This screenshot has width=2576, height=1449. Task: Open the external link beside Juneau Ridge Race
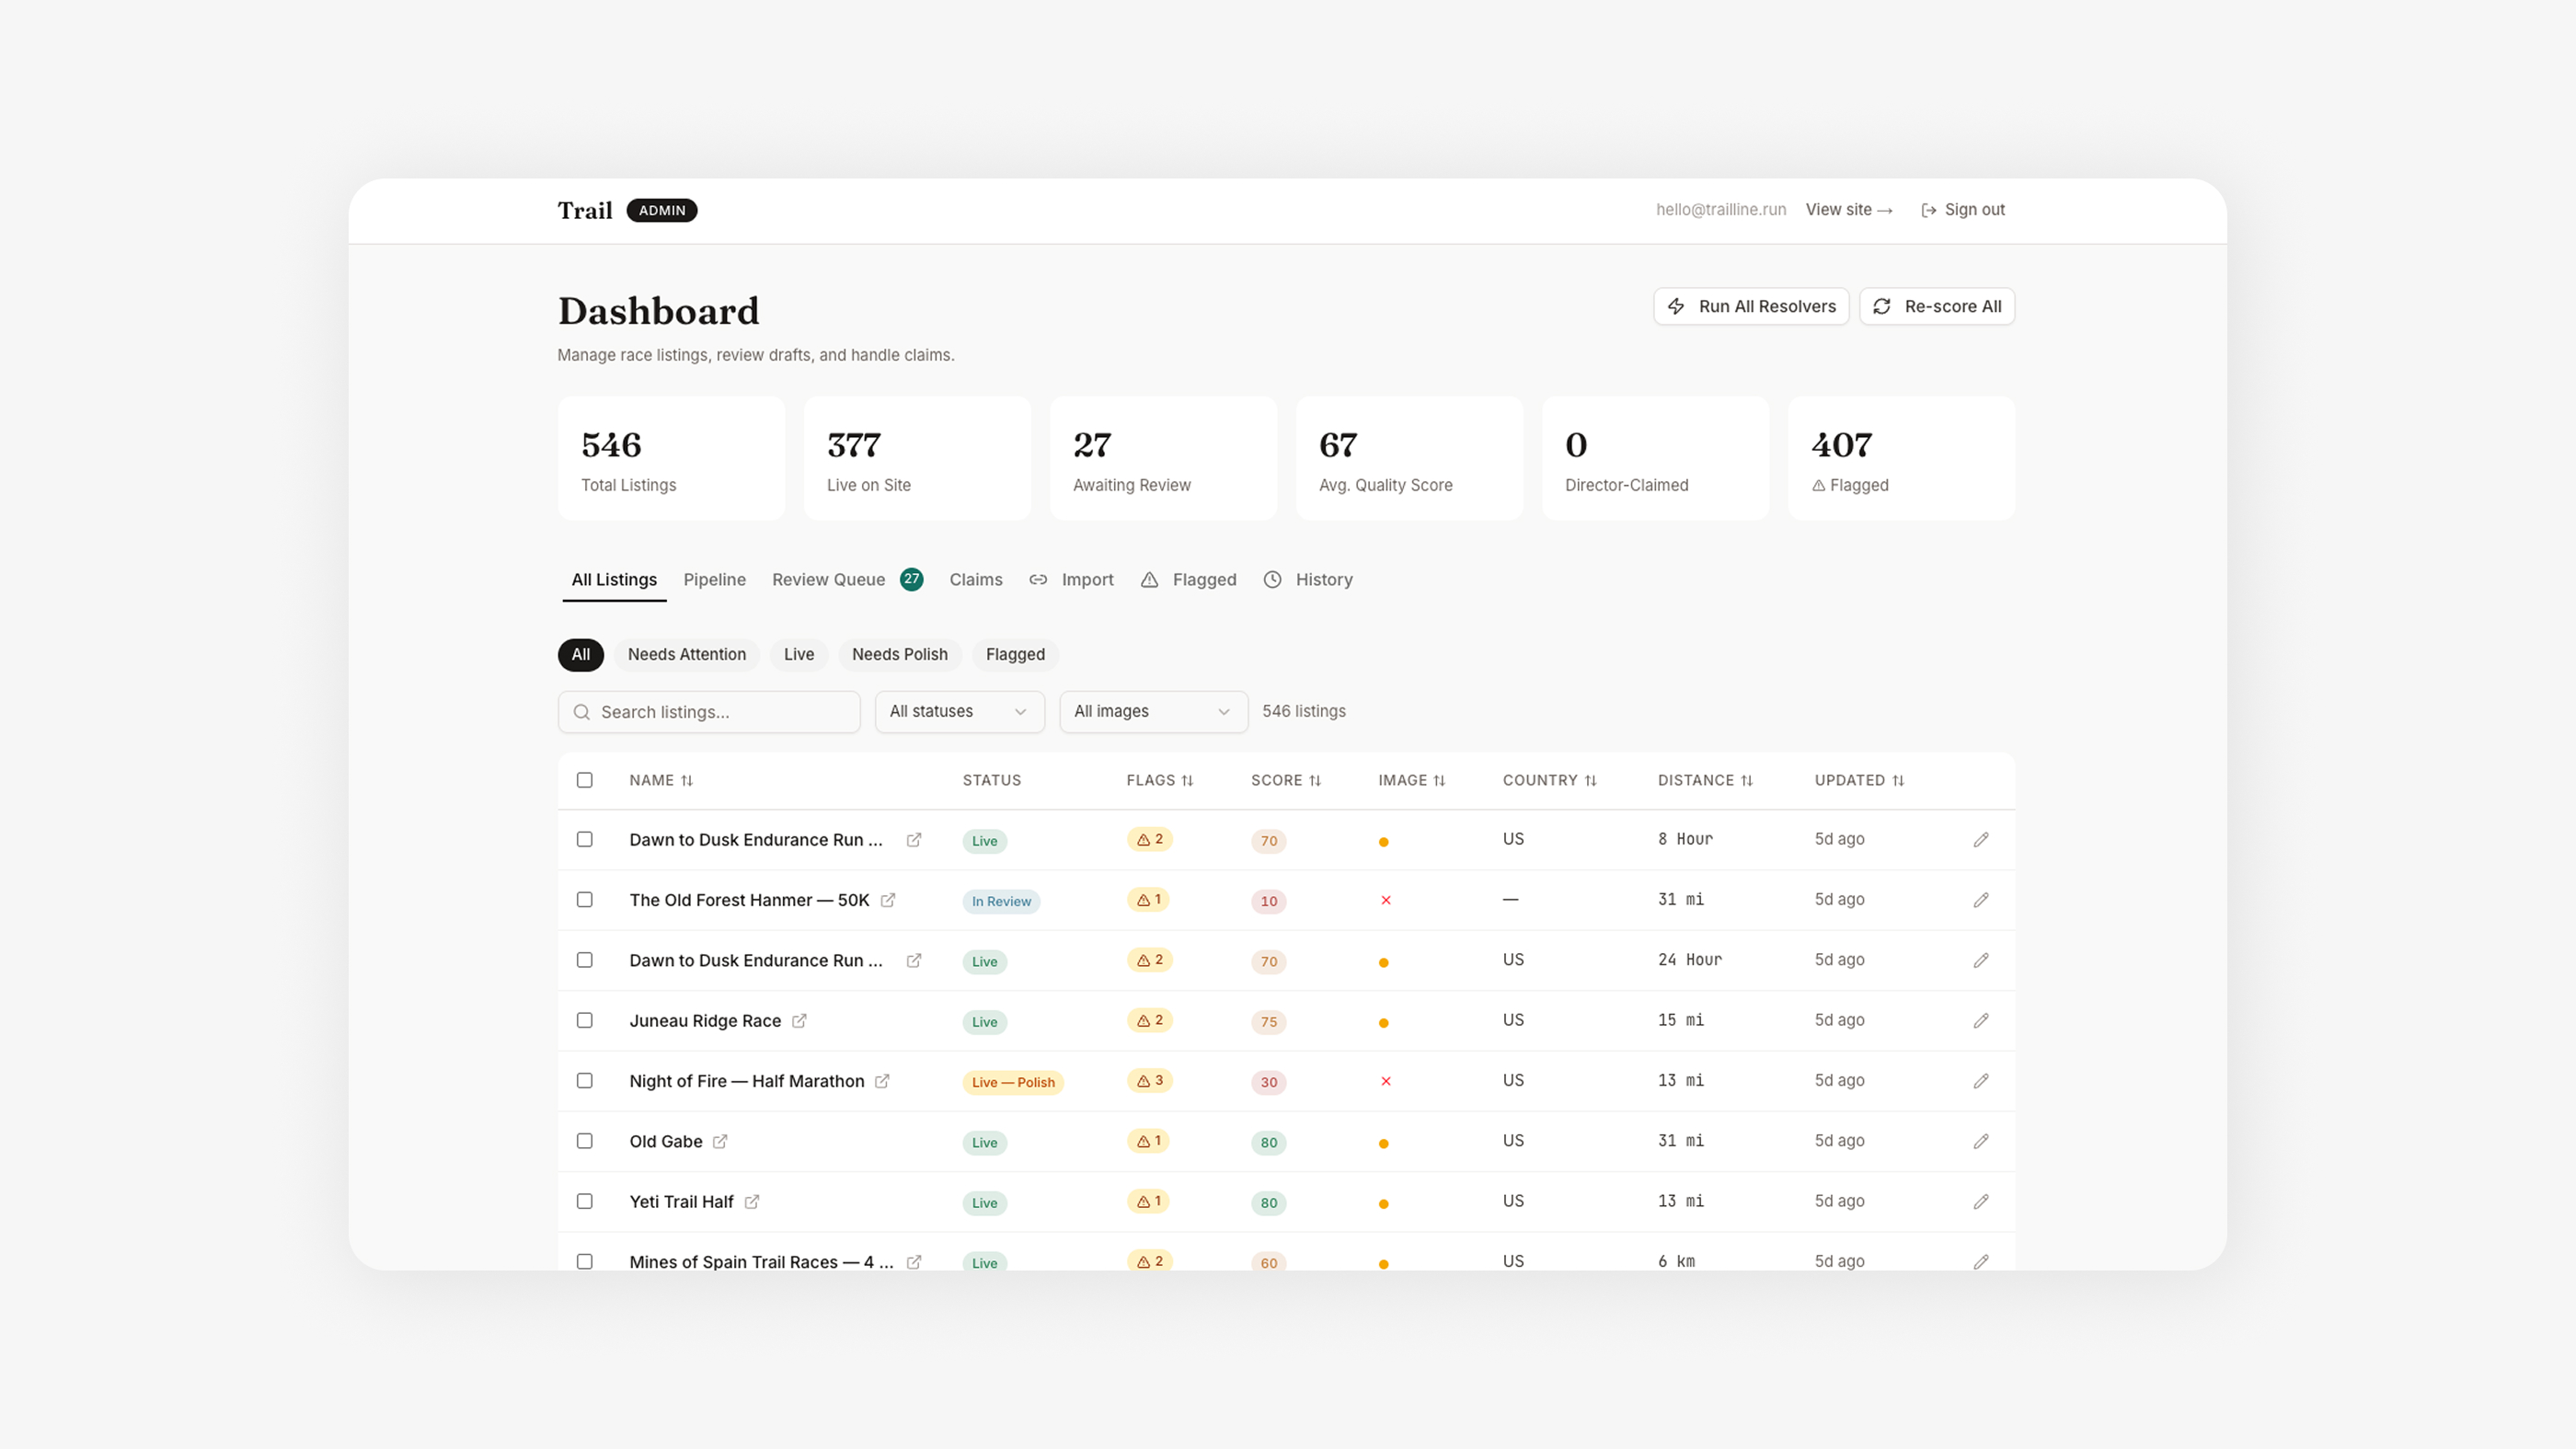click(x=799, y=1021)
